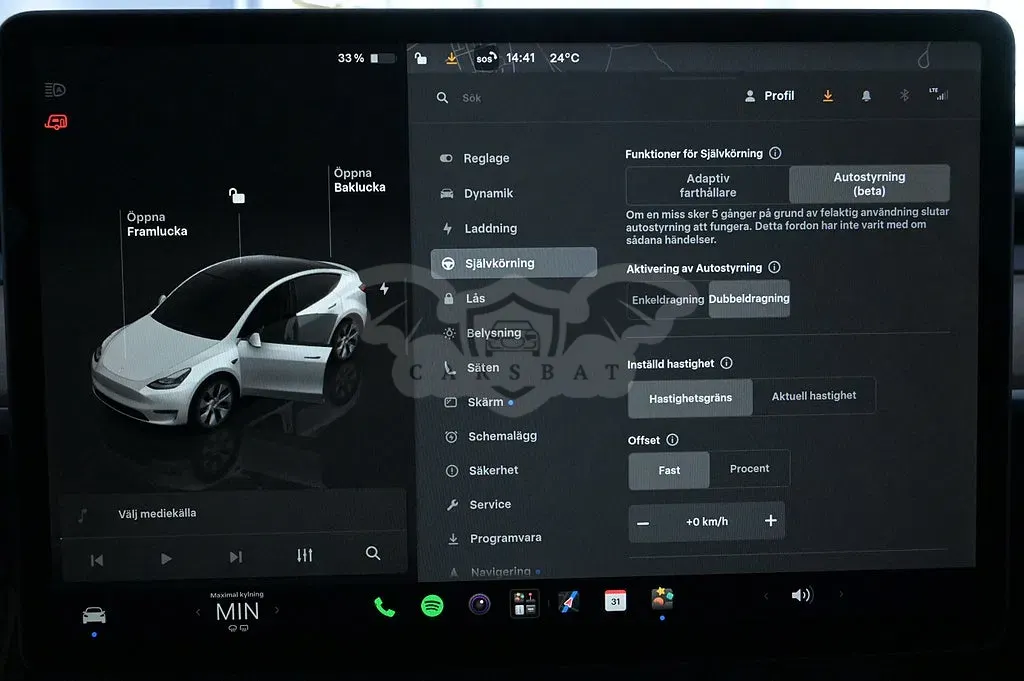Viewport: 1024px width, 681px height.
Task: Show info for Offset
Action: tap(672, 439)
